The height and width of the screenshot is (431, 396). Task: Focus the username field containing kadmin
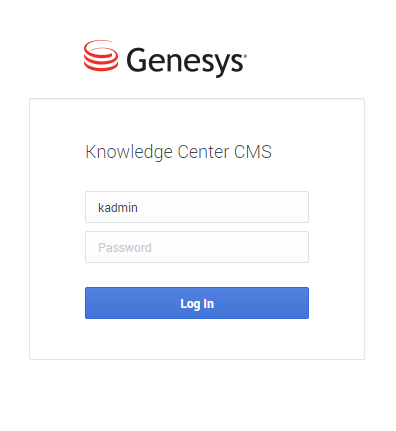197,207
